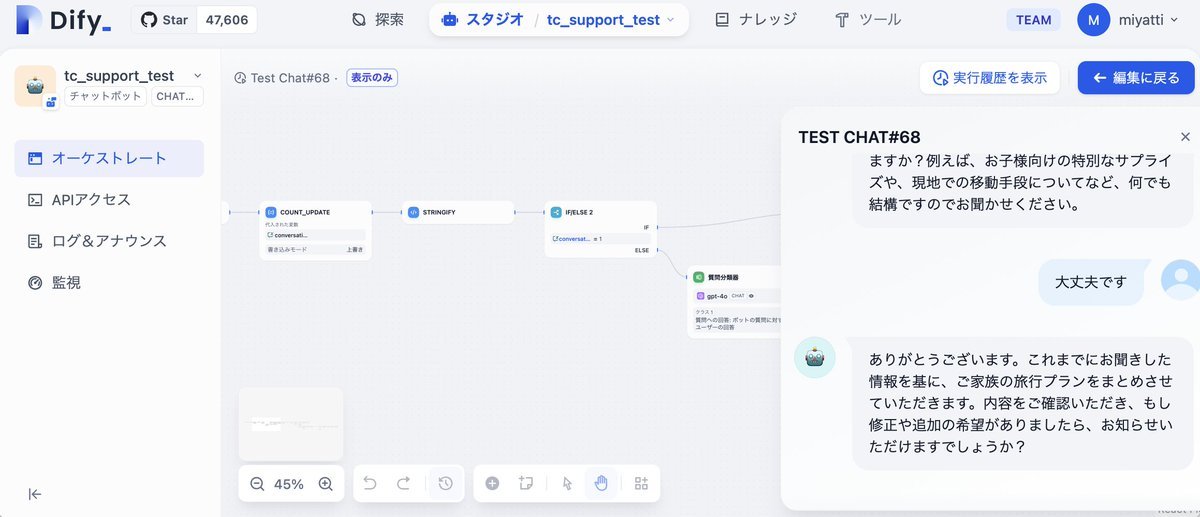
Task: Click the 実行履歴 clock-play icon
Action: click(x=940, y=78)
